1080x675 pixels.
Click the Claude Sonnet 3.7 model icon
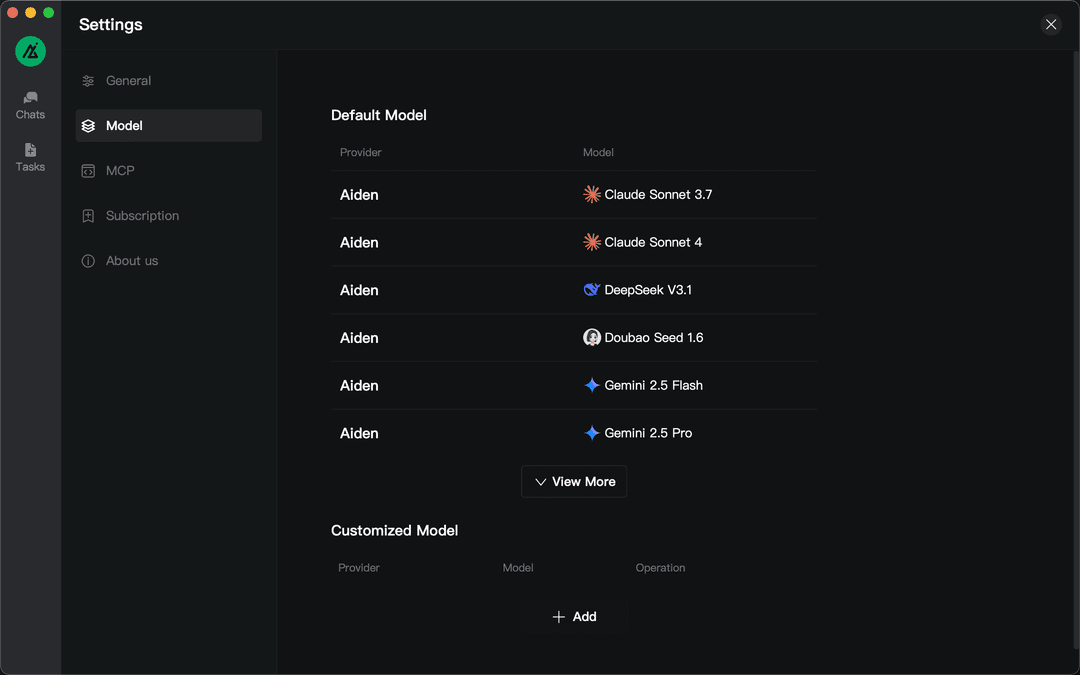[x=592, y=194]
